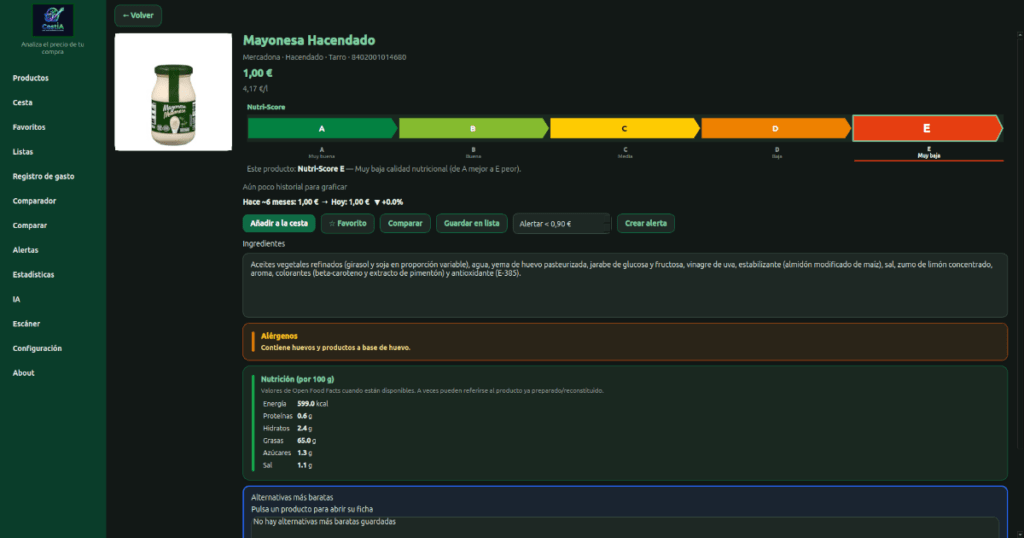Viewport: 1024px width, 538px height.
Task: Select Nutri-Score B light green segment
Action: (473, 129)
